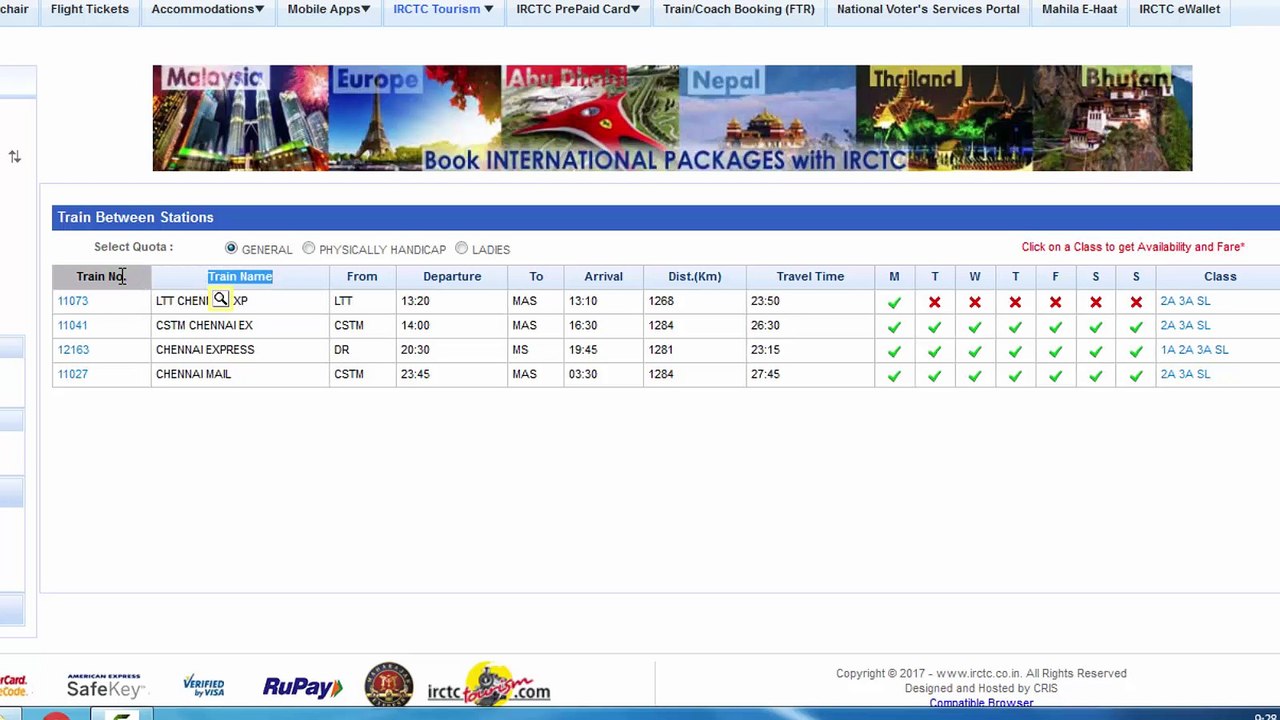Click Wednesday checkmark for train 11027
The height and width of the screenshot is (720, 1280).
pos(975,376)
